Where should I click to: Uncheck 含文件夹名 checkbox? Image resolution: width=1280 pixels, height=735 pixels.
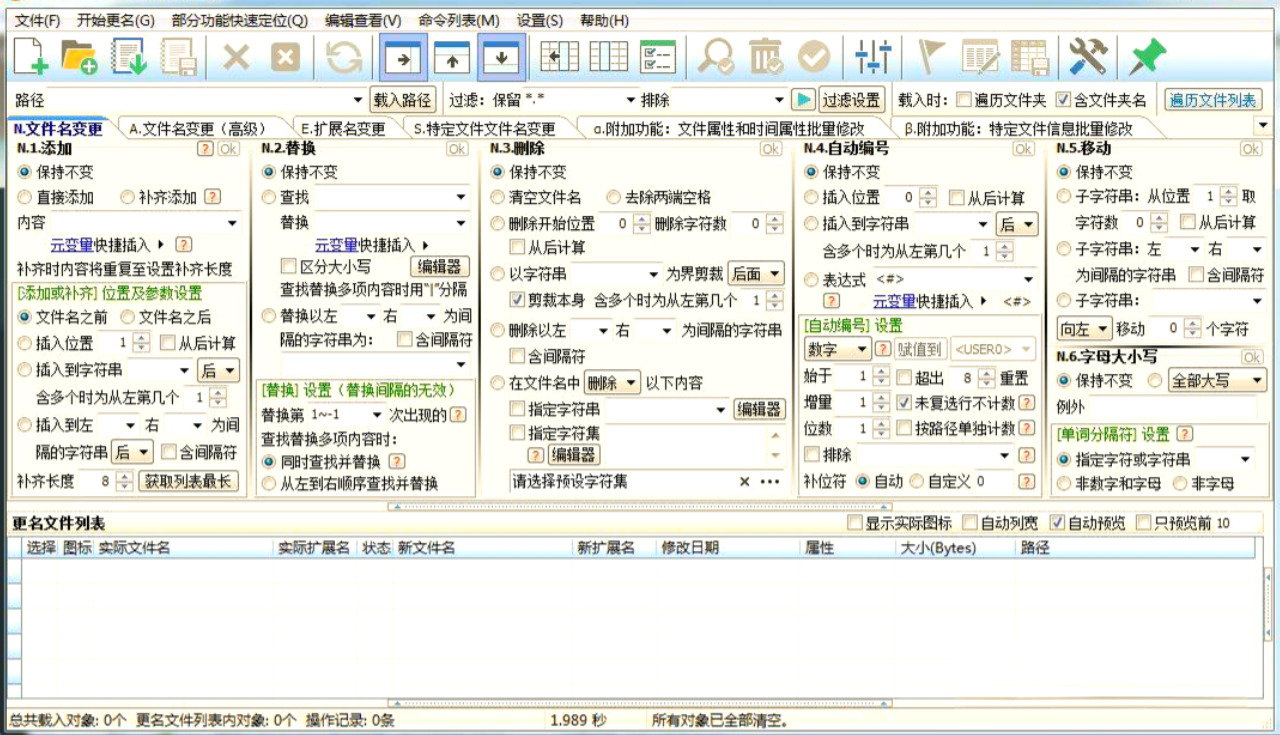tap(1063, 100)
